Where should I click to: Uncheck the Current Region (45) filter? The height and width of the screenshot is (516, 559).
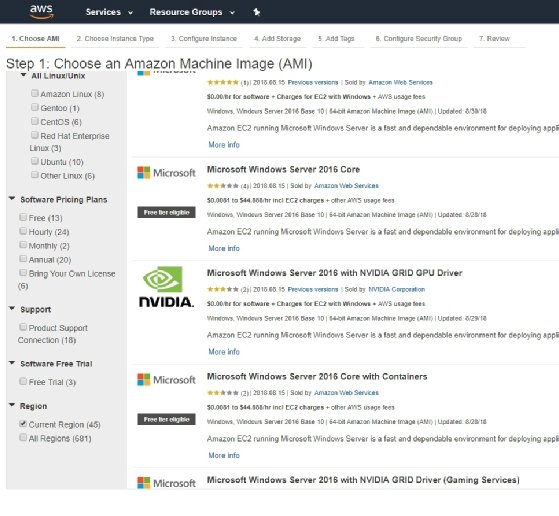(x=23, y=423)
